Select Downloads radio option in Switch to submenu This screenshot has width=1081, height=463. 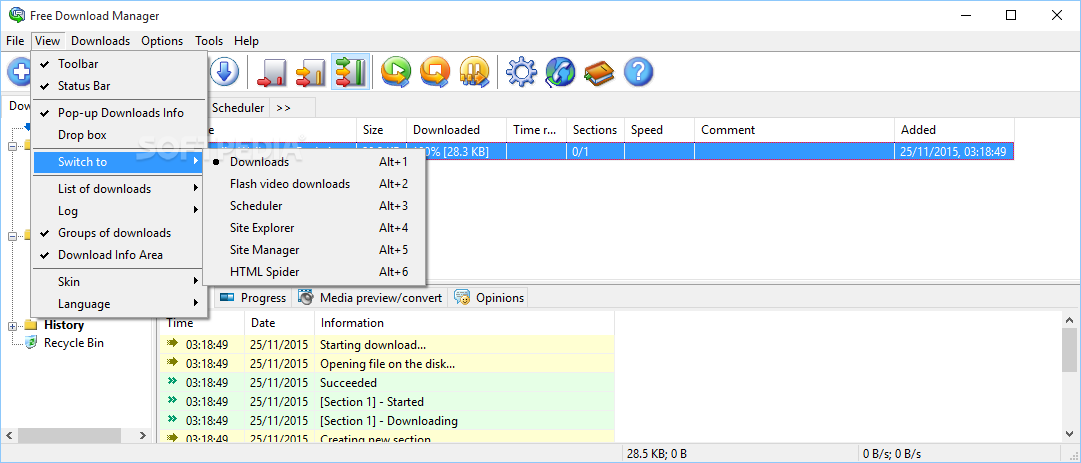coord(314,162)
